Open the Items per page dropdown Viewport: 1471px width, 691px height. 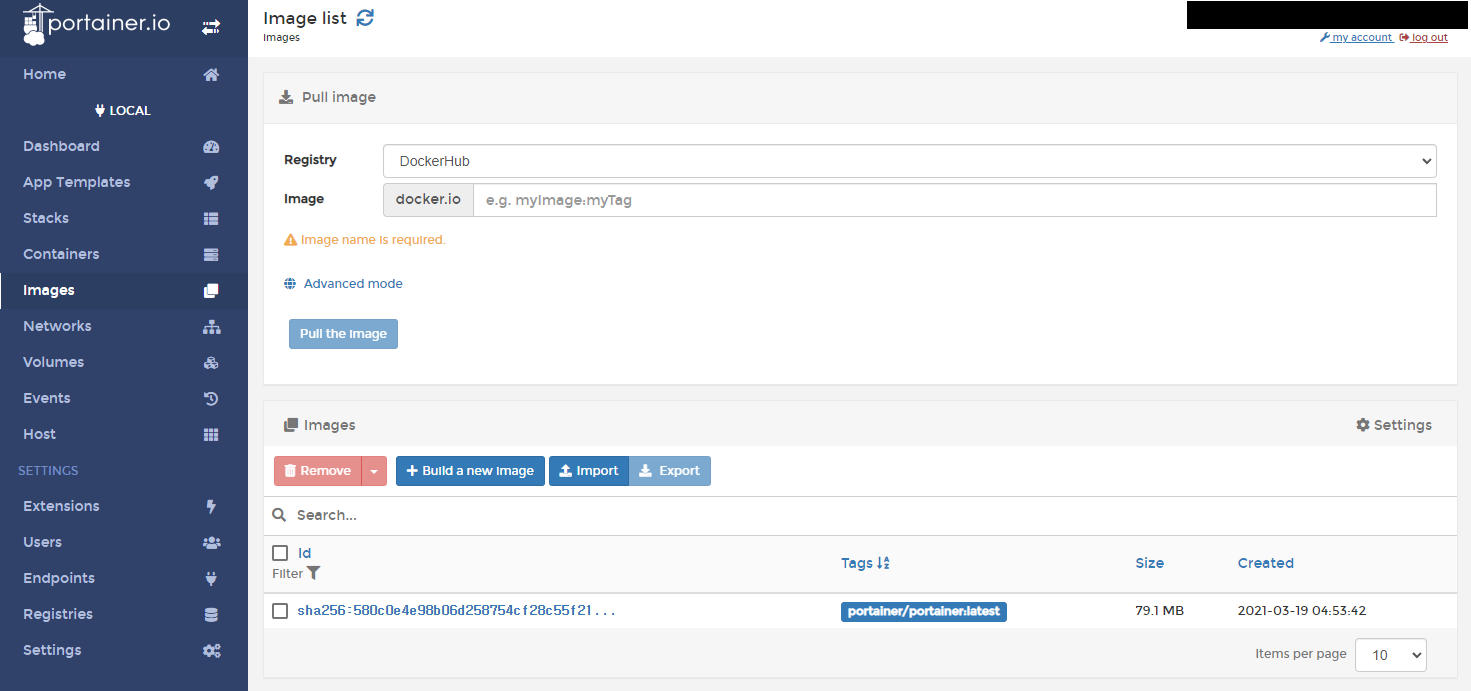pos(1391,655)
